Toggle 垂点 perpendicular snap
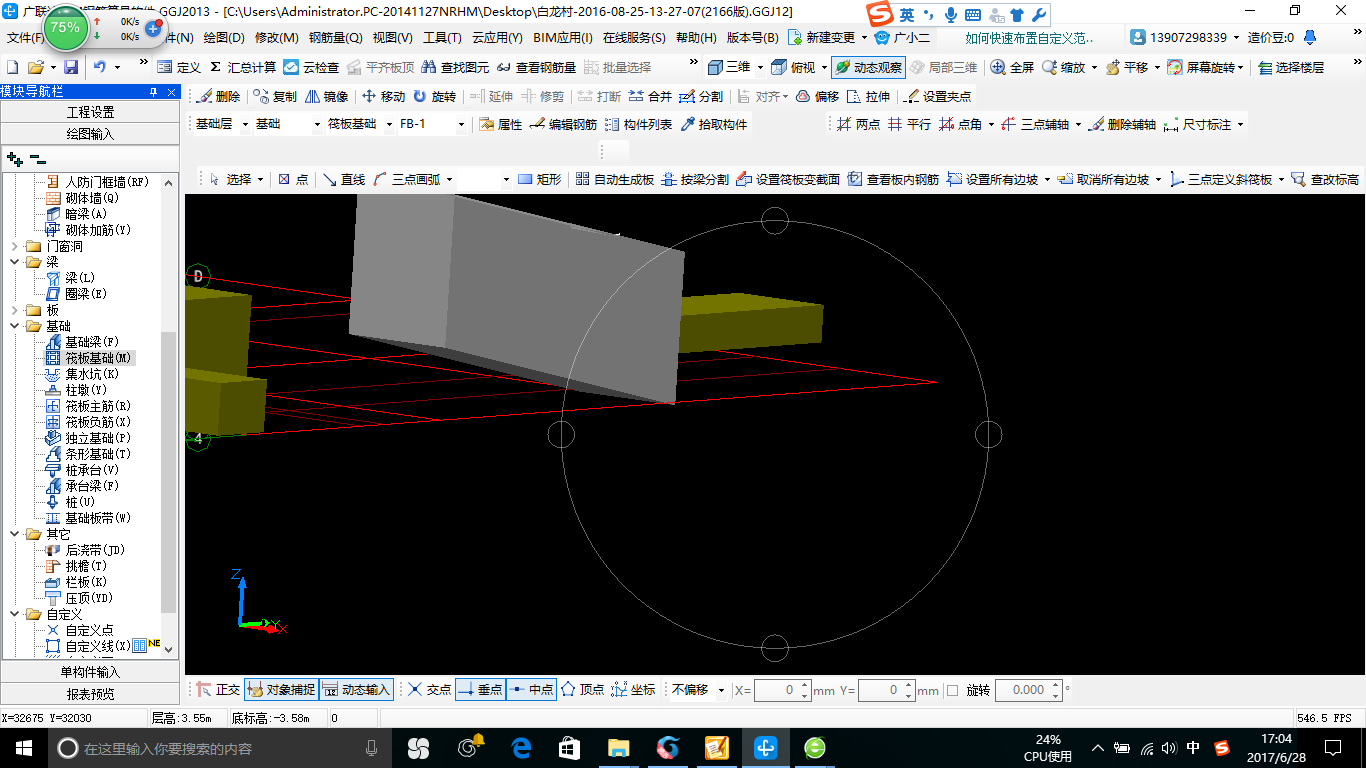The width and height of the screenshot is (1366, 768). pos(480,690)
